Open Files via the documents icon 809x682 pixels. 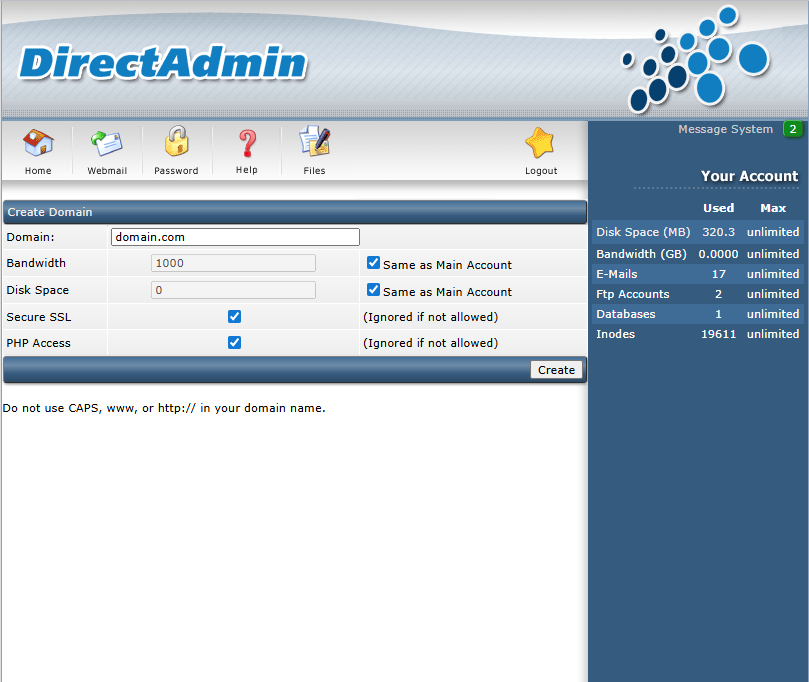pos(314,141)
